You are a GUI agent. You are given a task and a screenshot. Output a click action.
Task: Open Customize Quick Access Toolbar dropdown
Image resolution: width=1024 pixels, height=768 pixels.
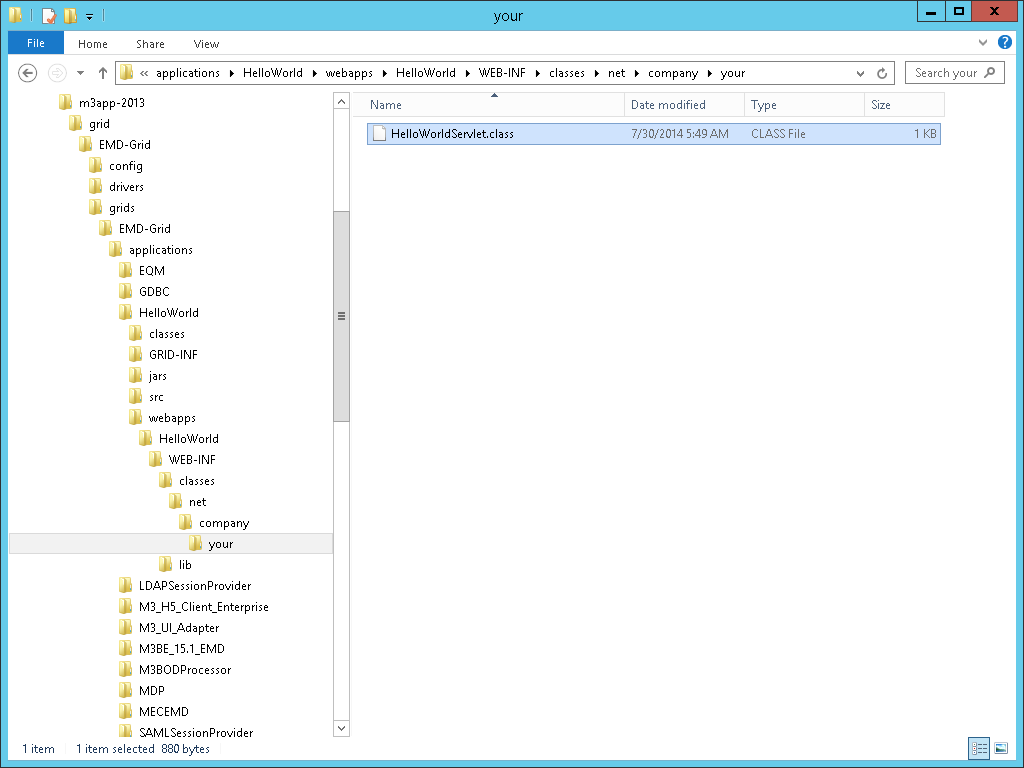tap(89, 16)
